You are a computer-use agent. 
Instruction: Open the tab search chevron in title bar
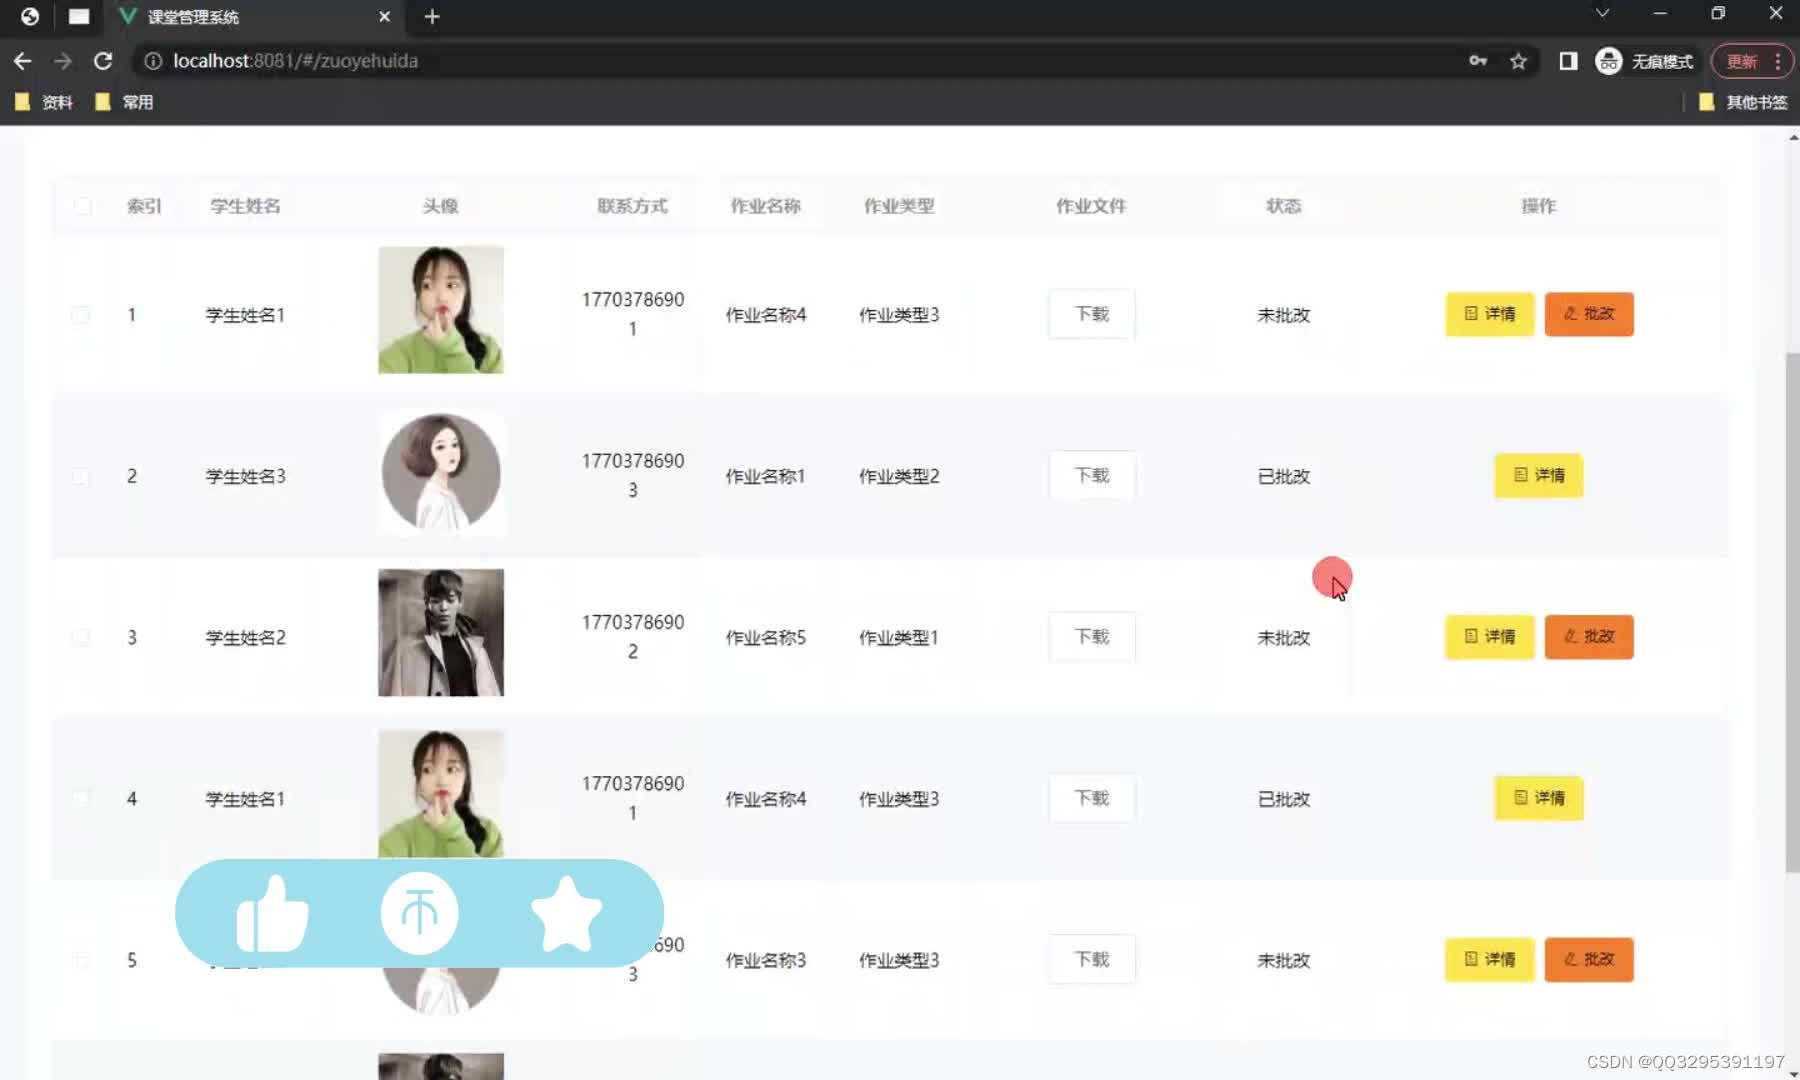coord(1602,13)
